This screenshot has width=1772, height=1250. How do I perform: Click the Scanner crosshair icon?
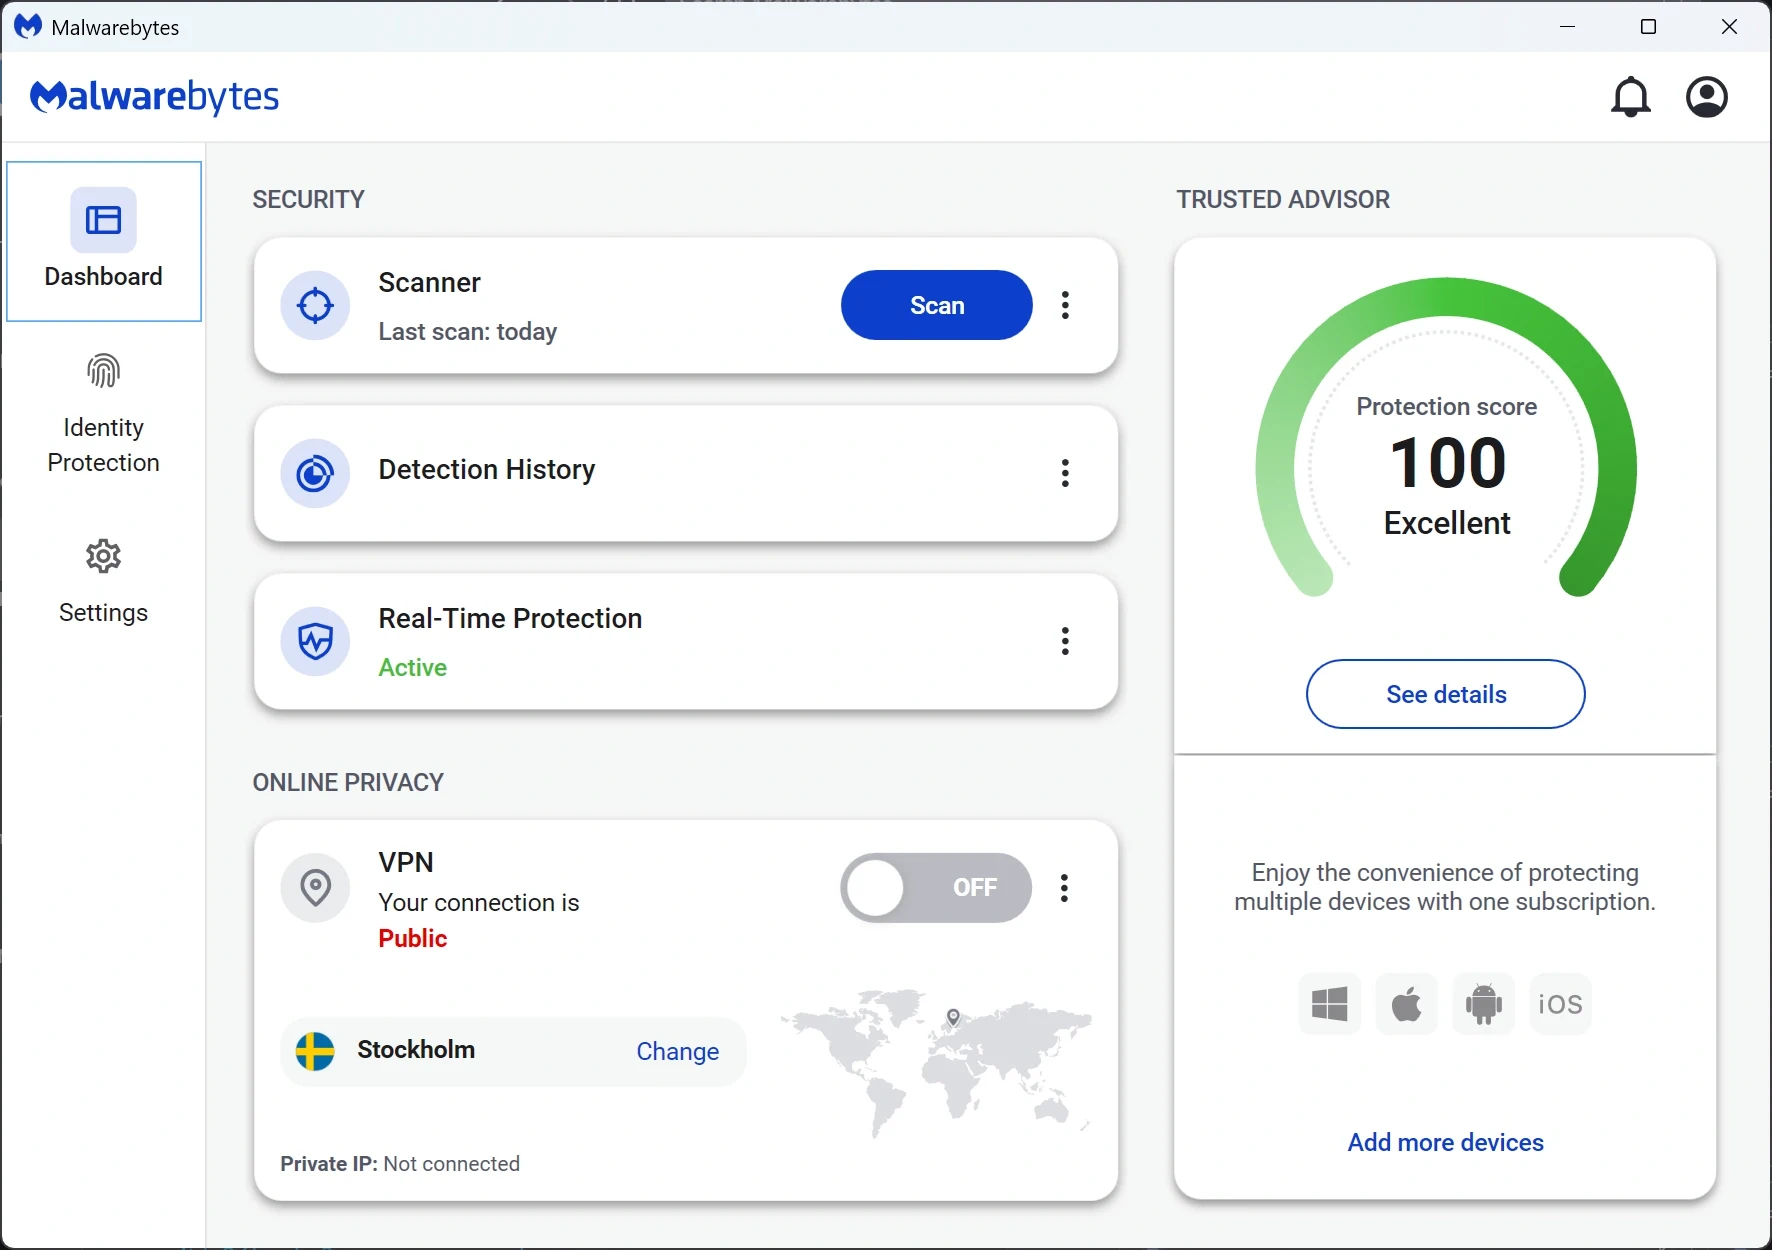(315, 305)
